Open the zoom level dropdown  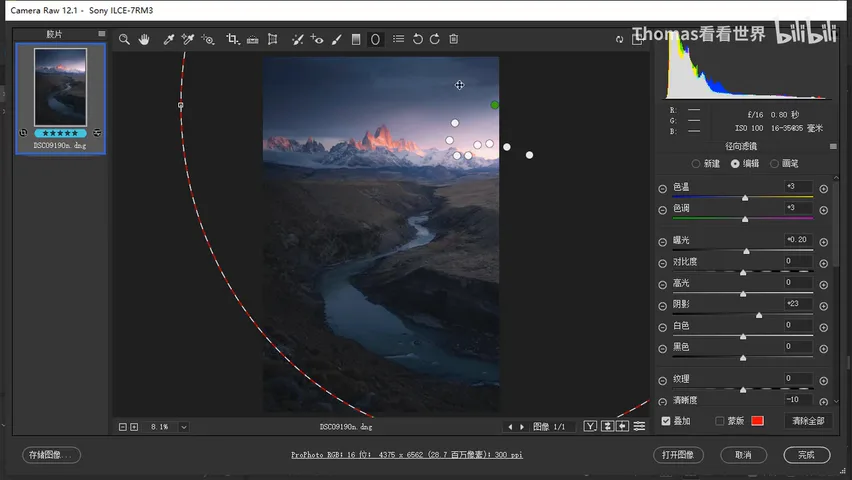(x=184, y=427)
